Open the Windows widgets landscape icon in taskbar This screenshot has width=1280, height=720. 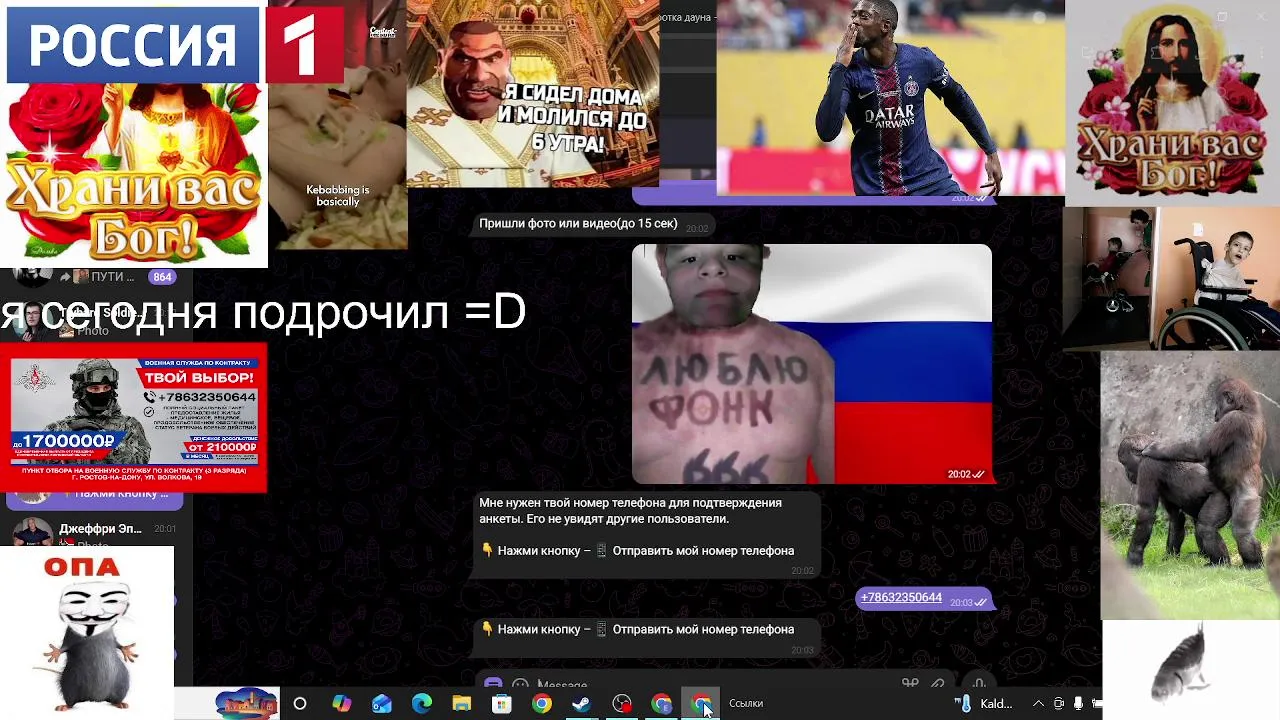246,703
